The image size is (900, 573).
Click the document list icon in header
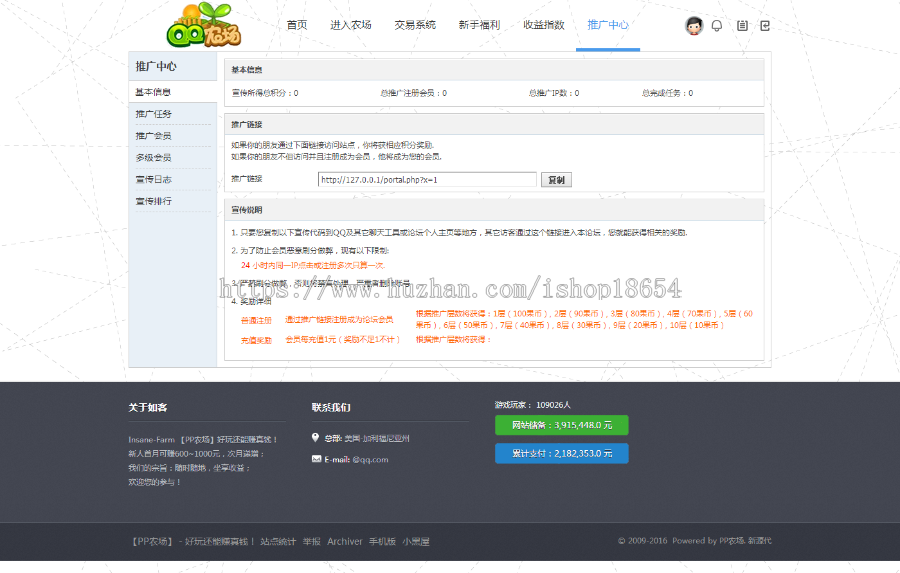[742, 25]
